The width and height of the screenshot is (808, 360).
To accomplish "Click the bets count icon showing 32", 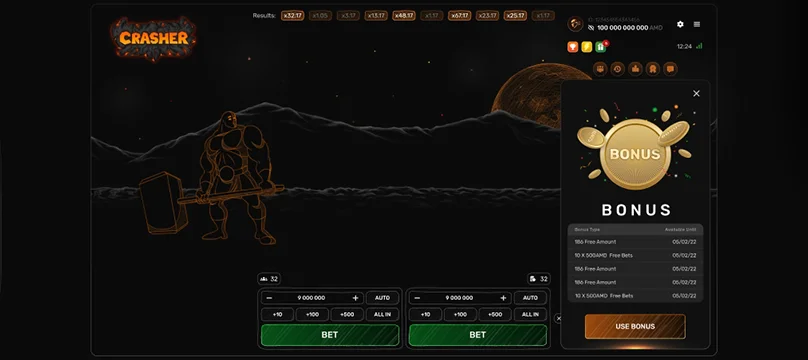I will coord(538,279).
